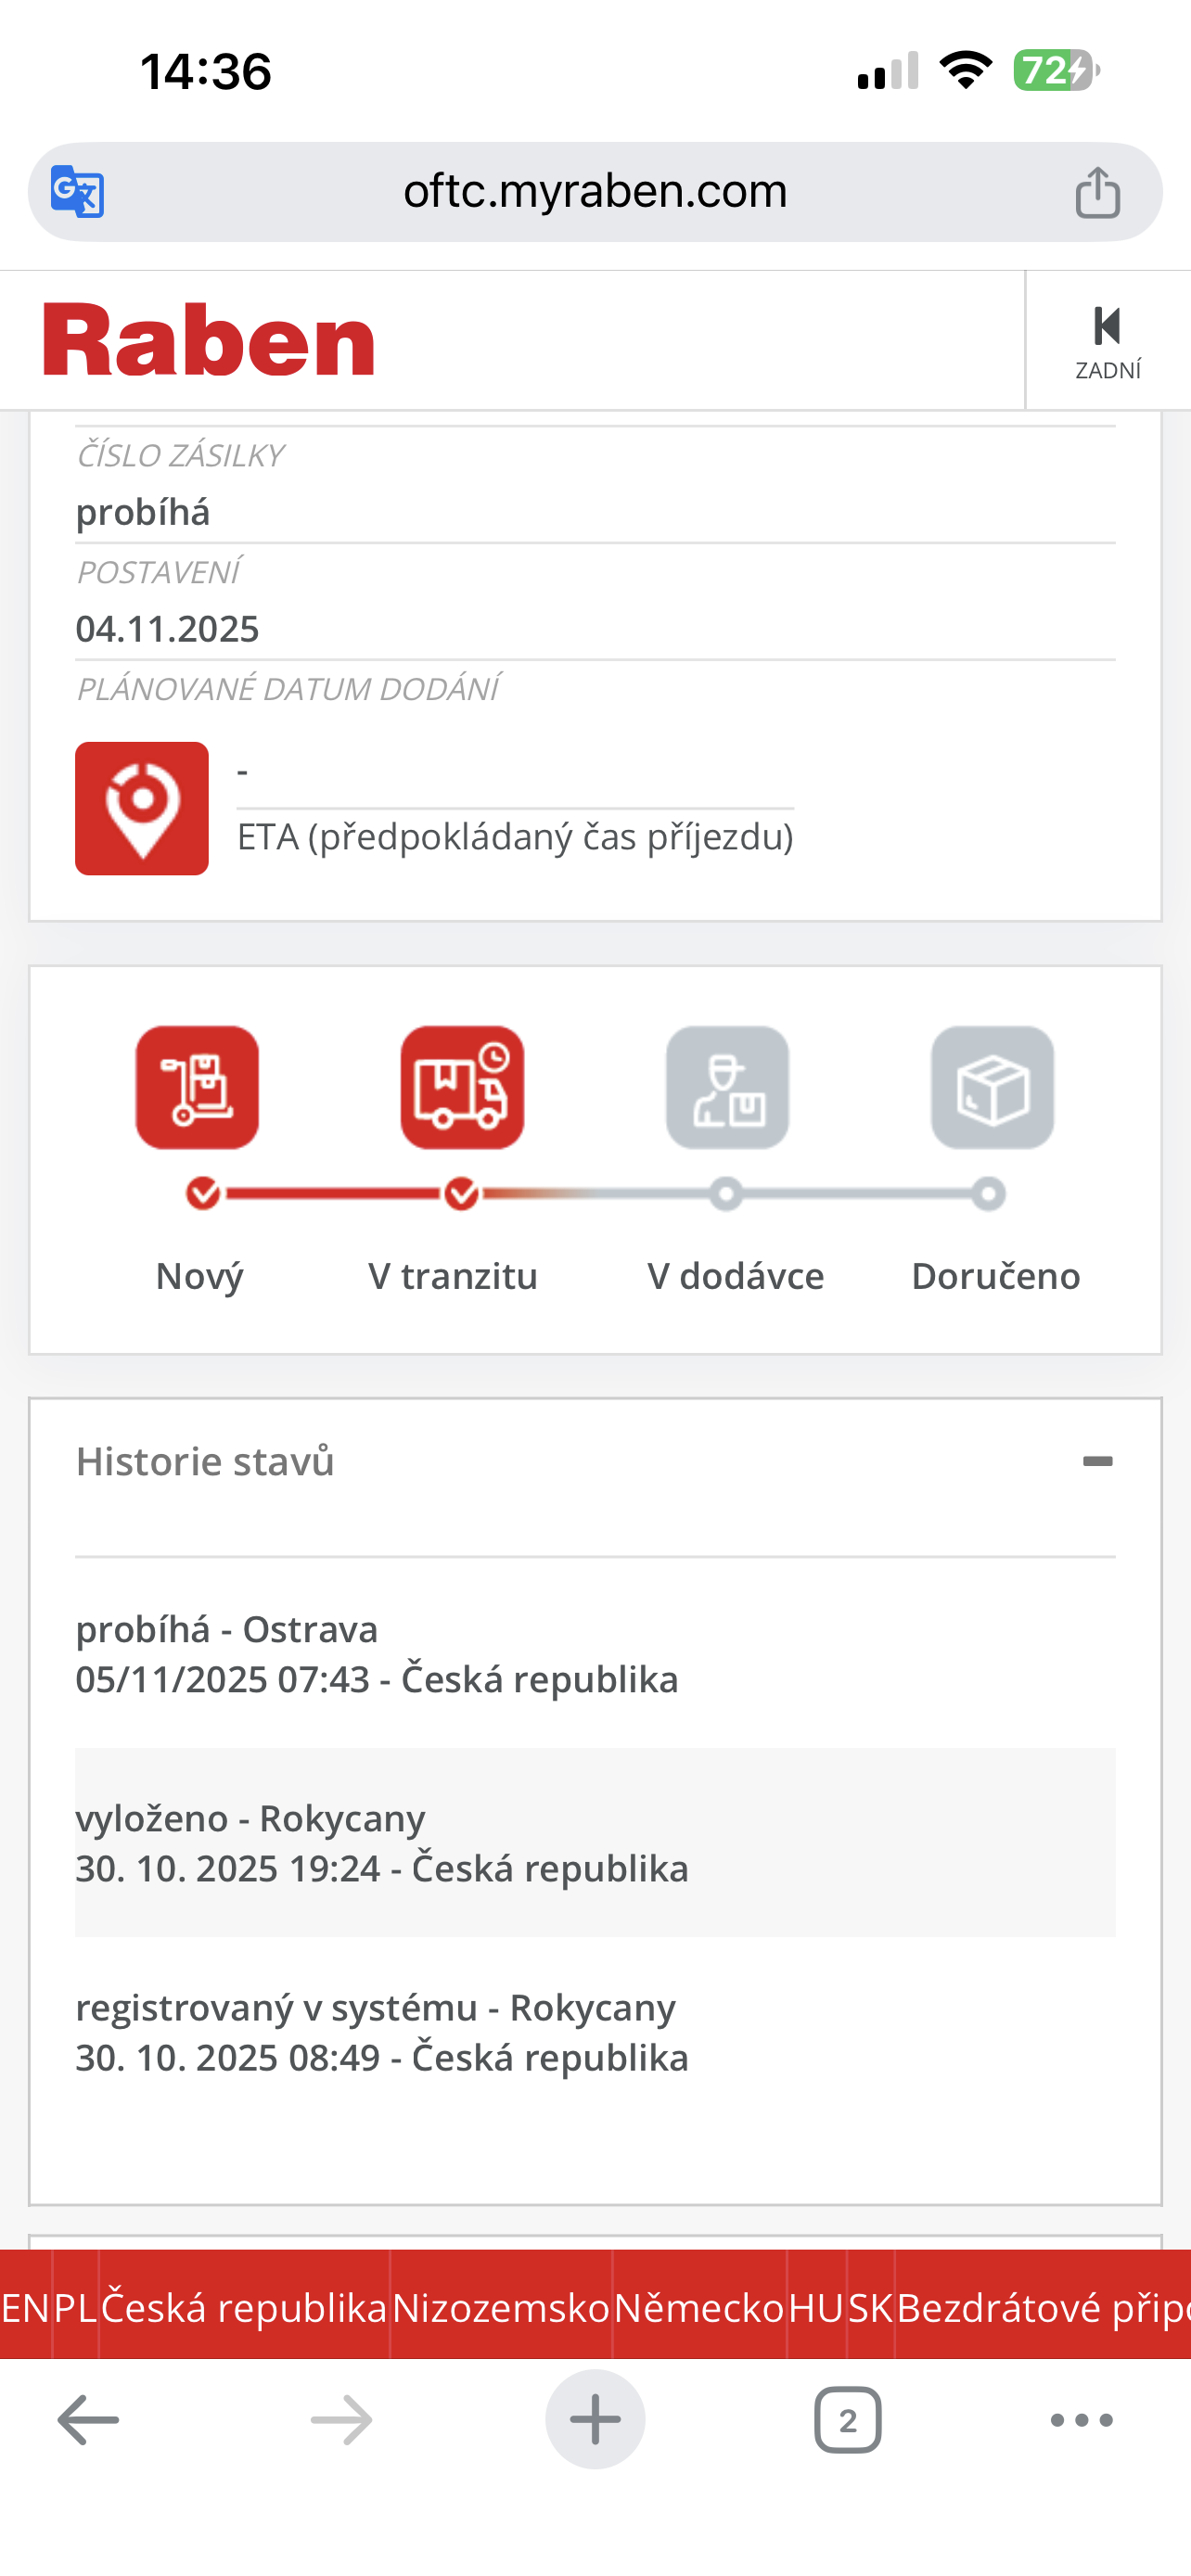Click the V tranzitu checkmark on progress bar
The height and width of the screenshot is (2576, 1191).
pos(462,1193)
